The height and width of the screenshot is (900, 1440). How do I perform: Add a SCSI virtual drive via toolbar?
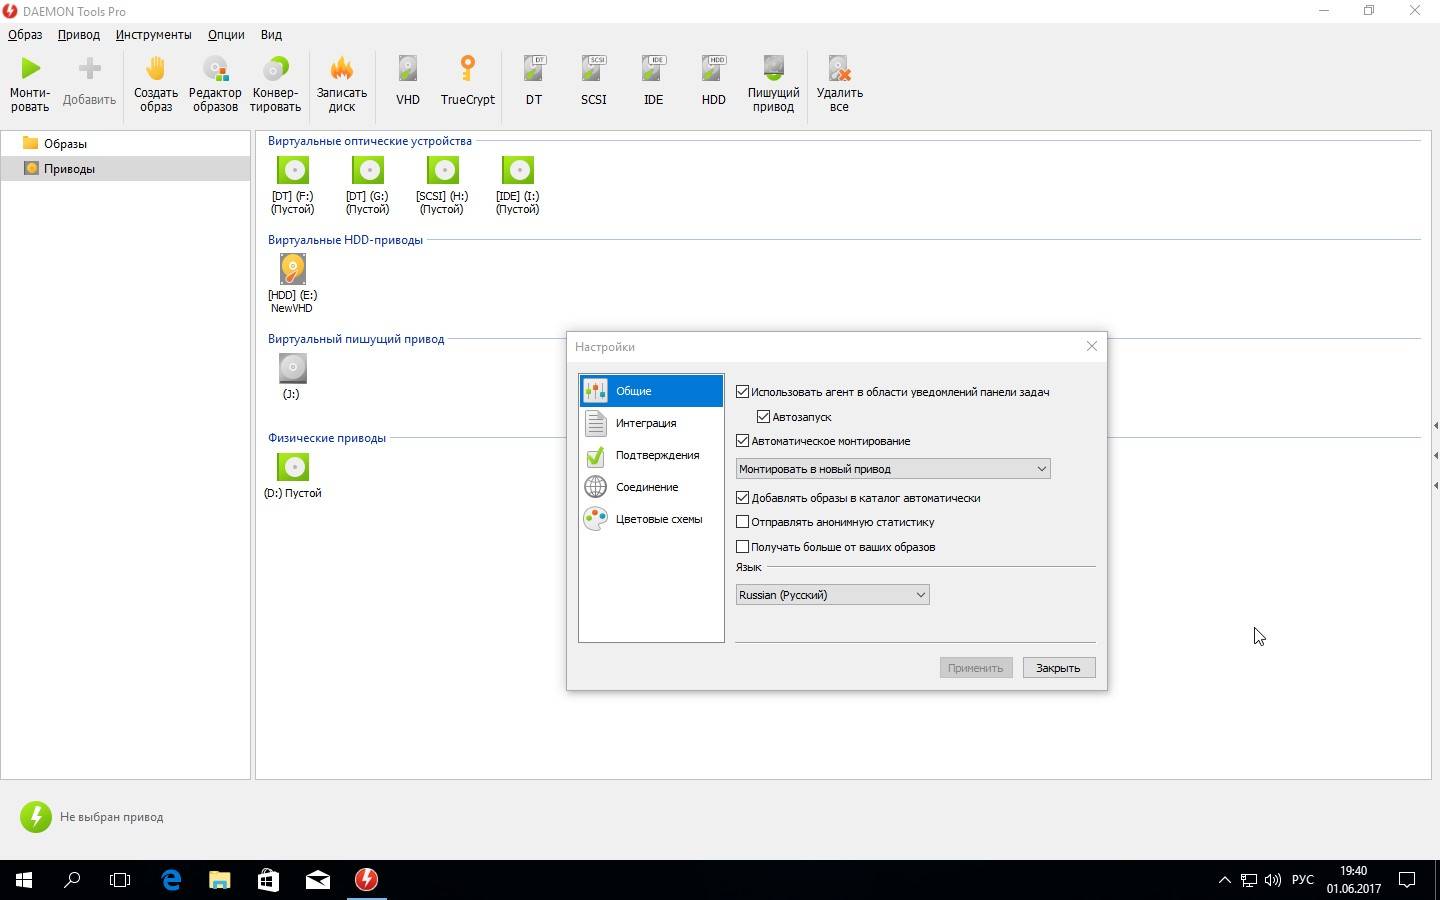(594, 69)
